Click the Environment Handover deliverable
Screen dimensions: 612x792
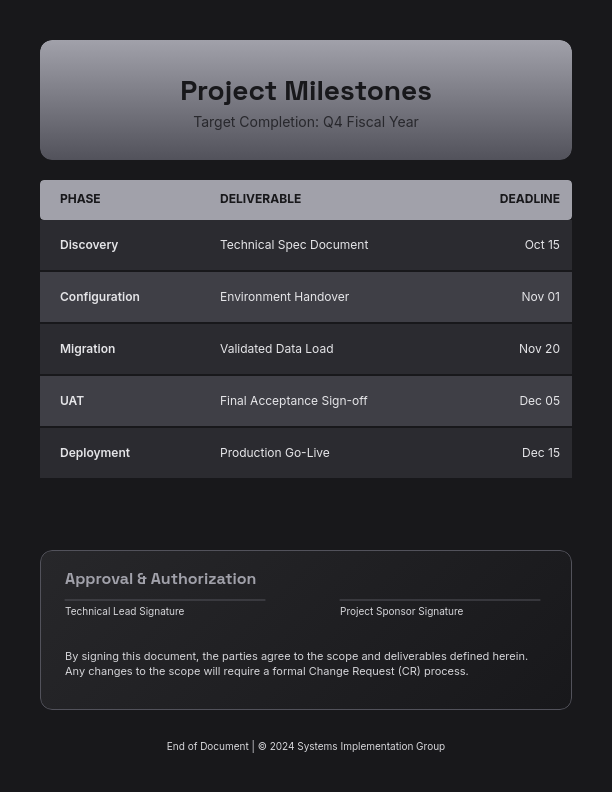click(284, 297)
